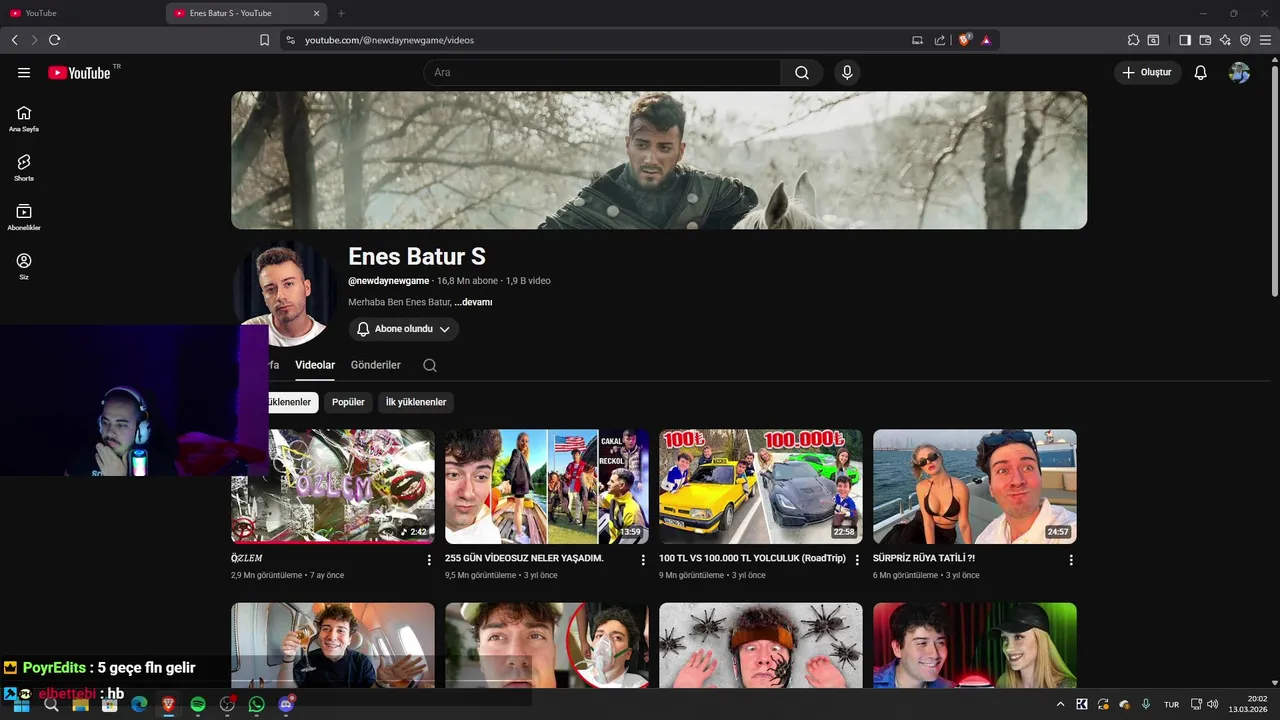Open Brave Rewards triangle icon

click(986, 40)
